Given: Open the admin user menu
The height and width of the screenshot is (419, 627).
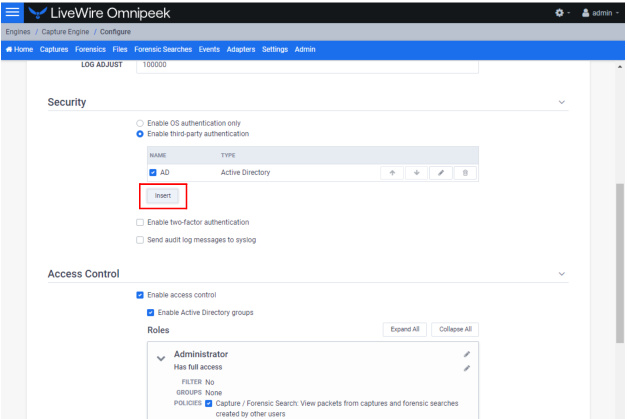Looking at the screenshot, I should [600, 13].
